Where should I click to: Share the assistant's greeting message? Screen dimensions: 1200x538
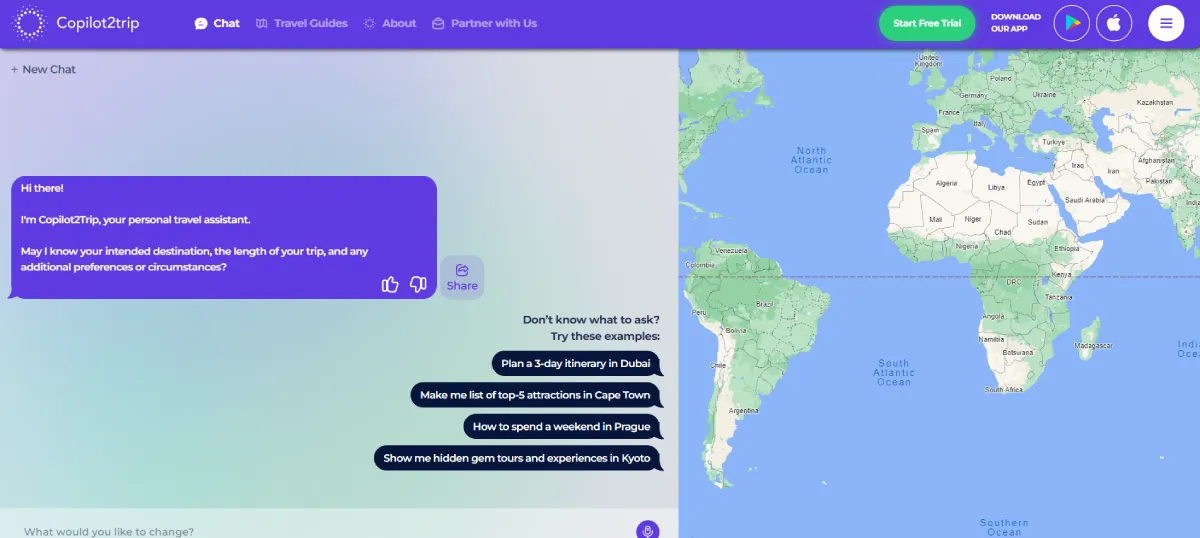coord(462,277)
